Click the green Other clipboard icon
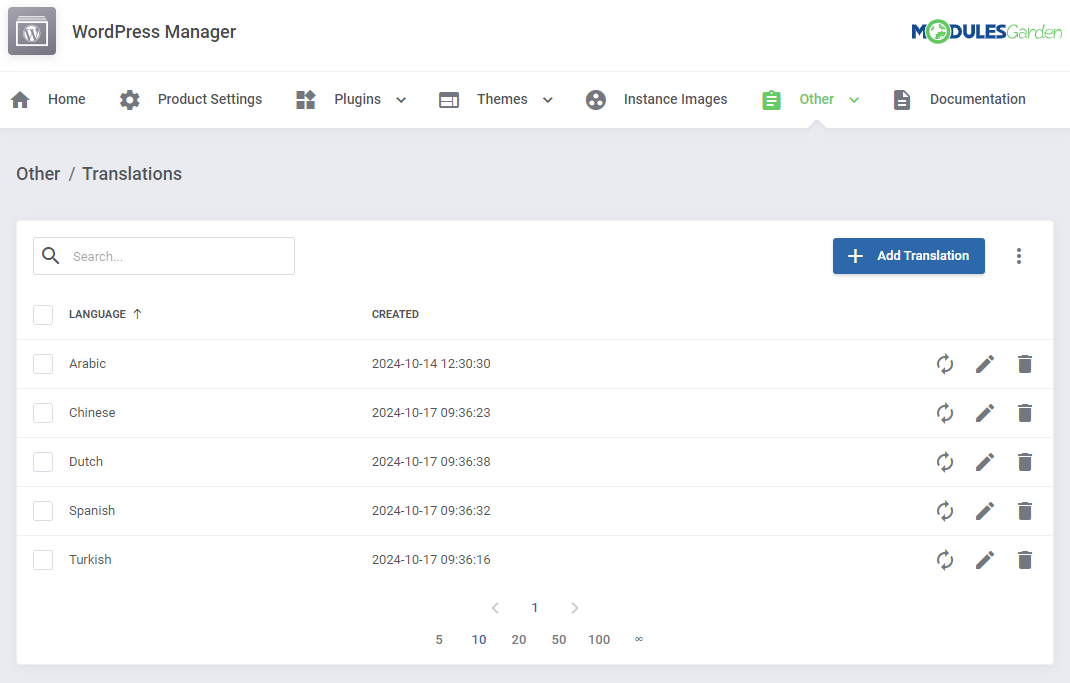Viewport: 1070px width, 683px height. (x=771, y=100)
